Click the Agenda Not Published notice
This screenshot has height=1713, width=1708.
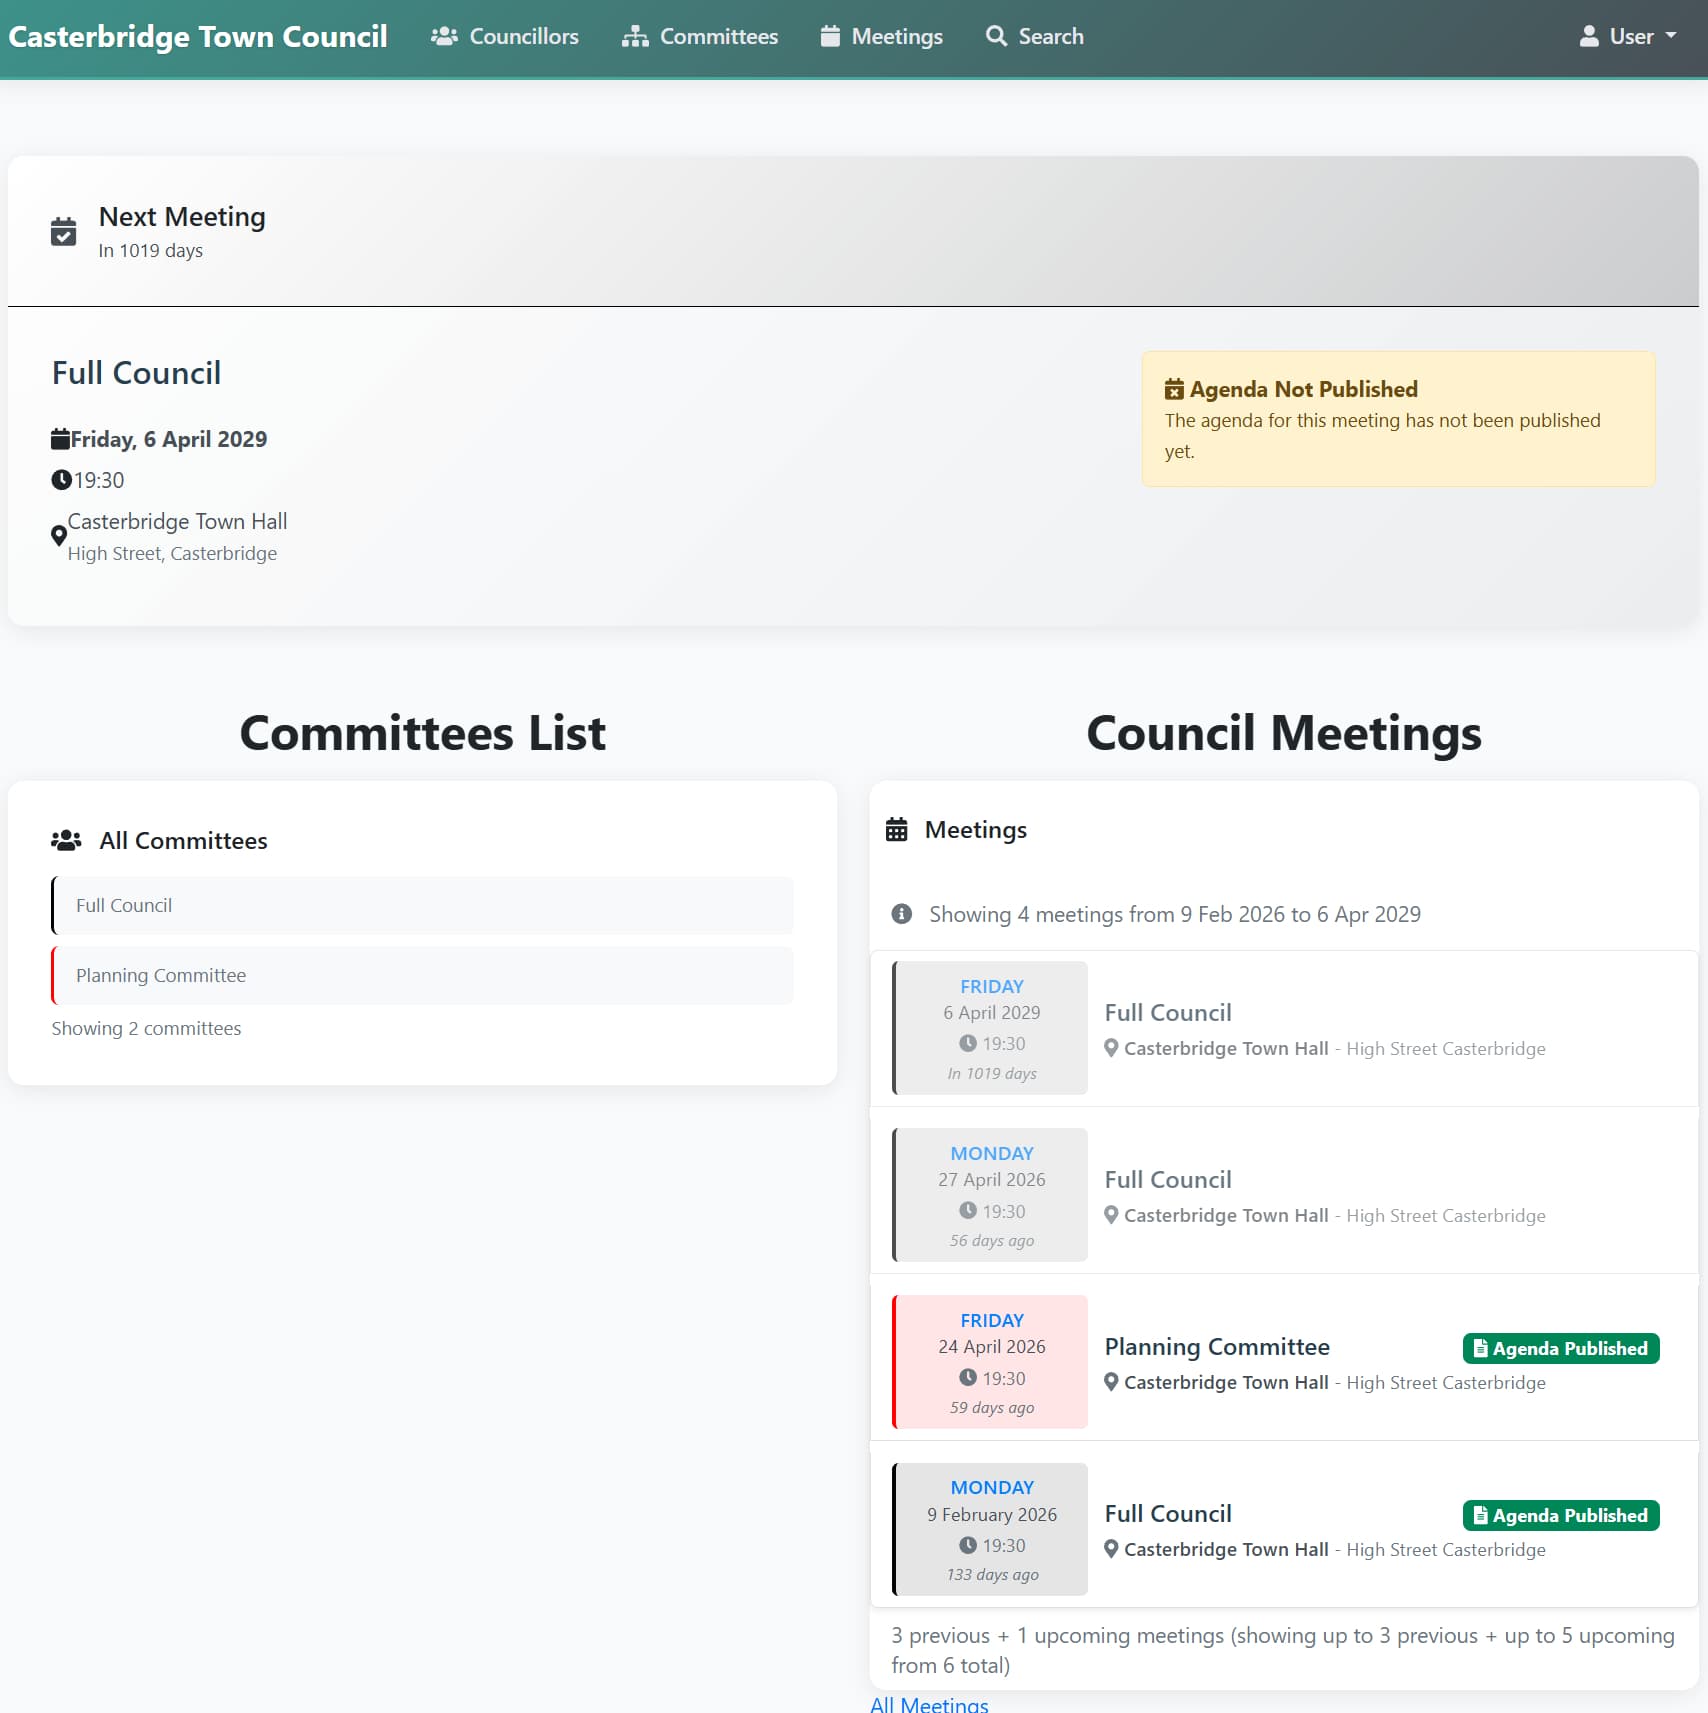click(x=1398, y=419)
